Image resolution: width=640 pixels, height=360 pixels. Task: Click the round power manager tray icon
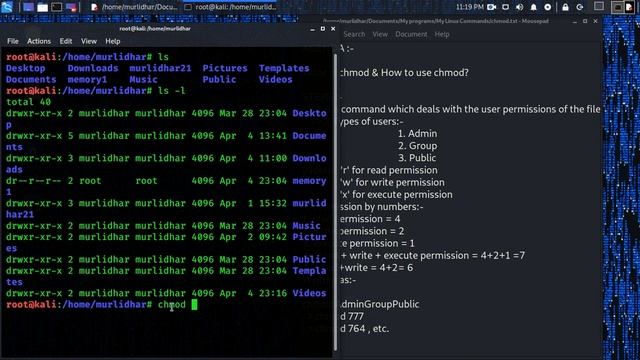point(548,7)
